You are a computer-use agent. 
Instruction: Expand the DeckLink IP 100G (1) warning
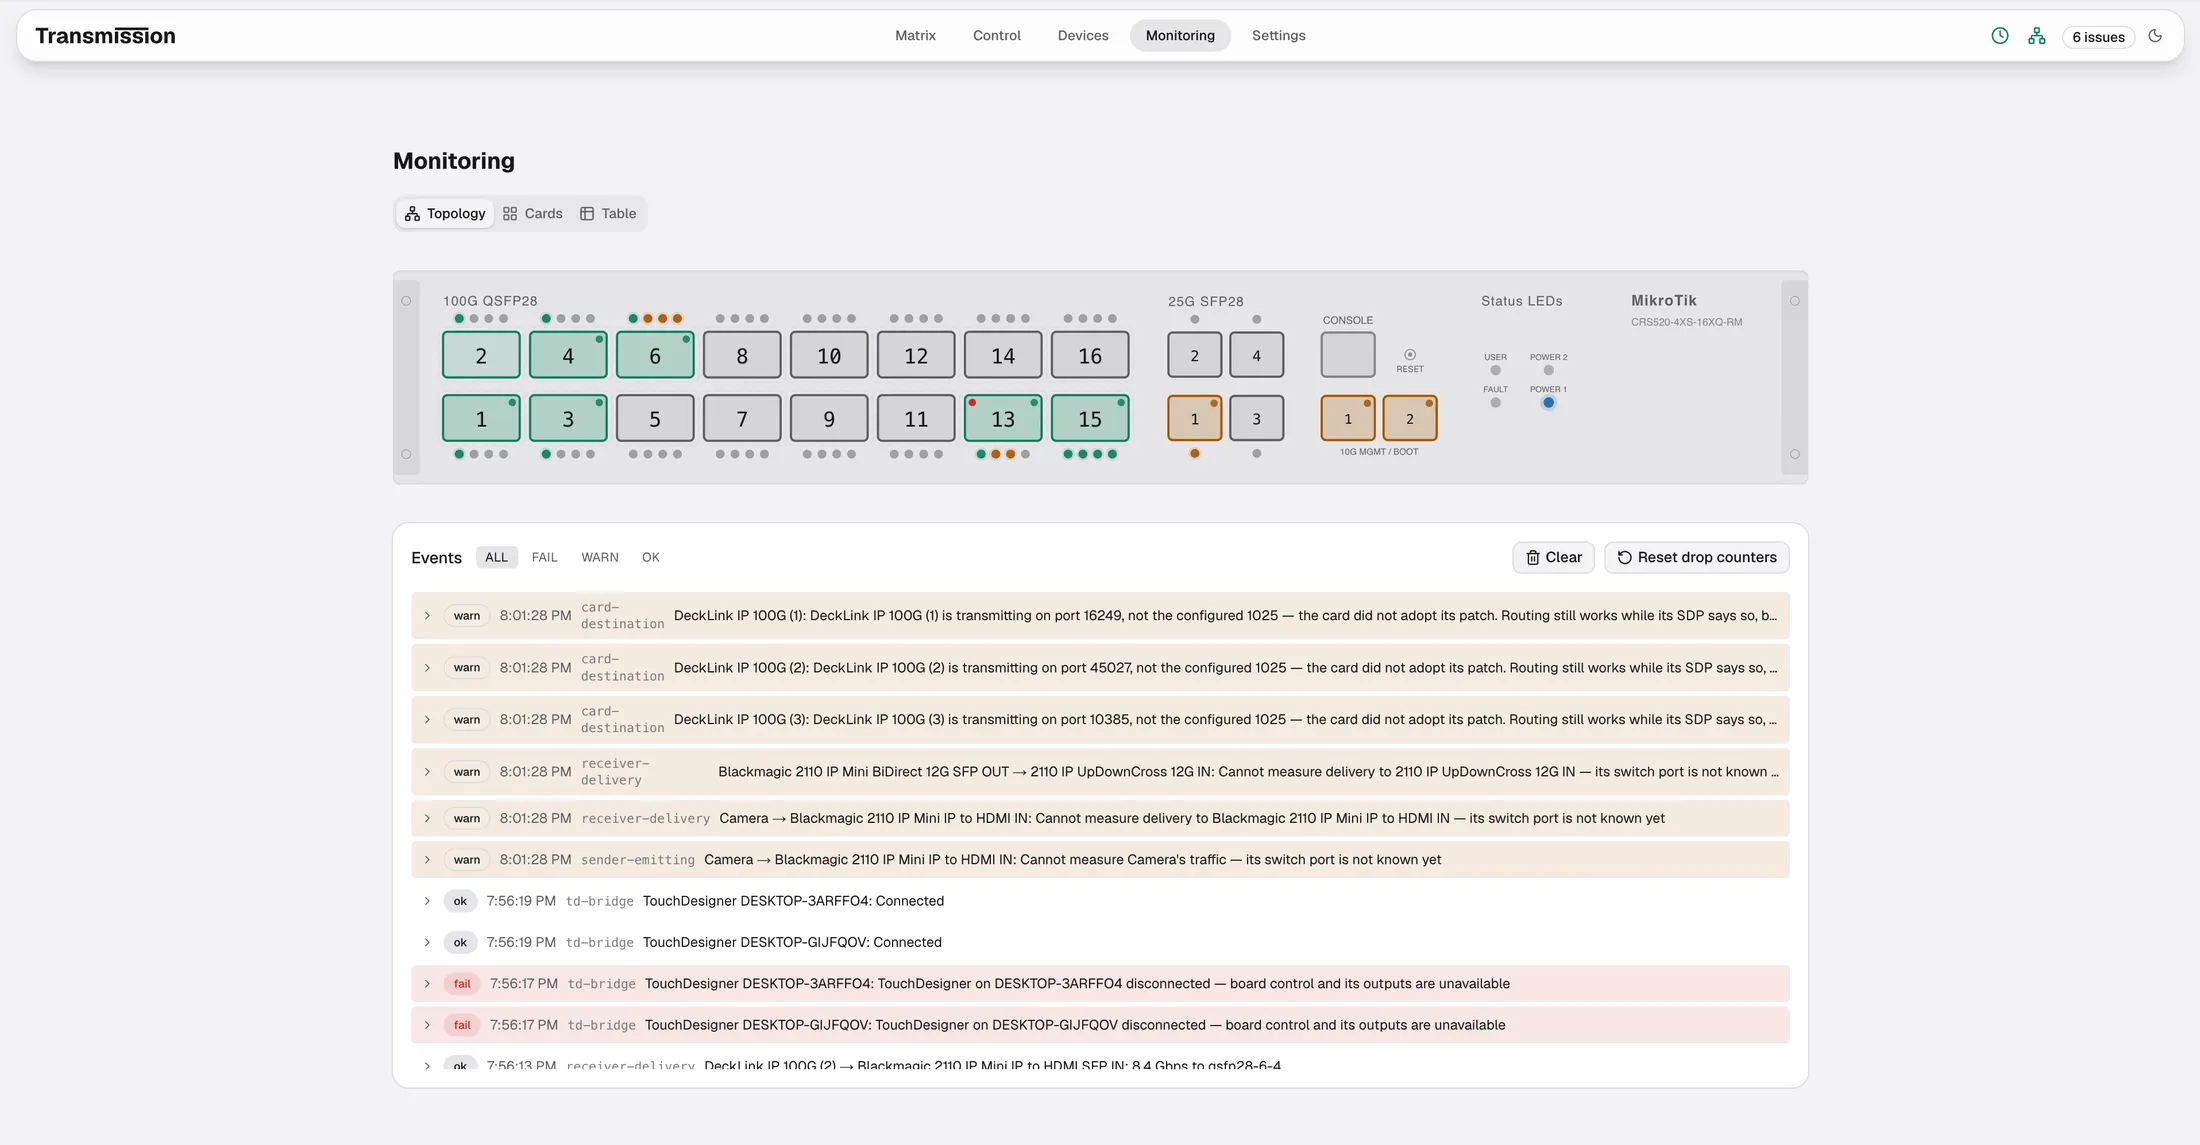[427, 615]
